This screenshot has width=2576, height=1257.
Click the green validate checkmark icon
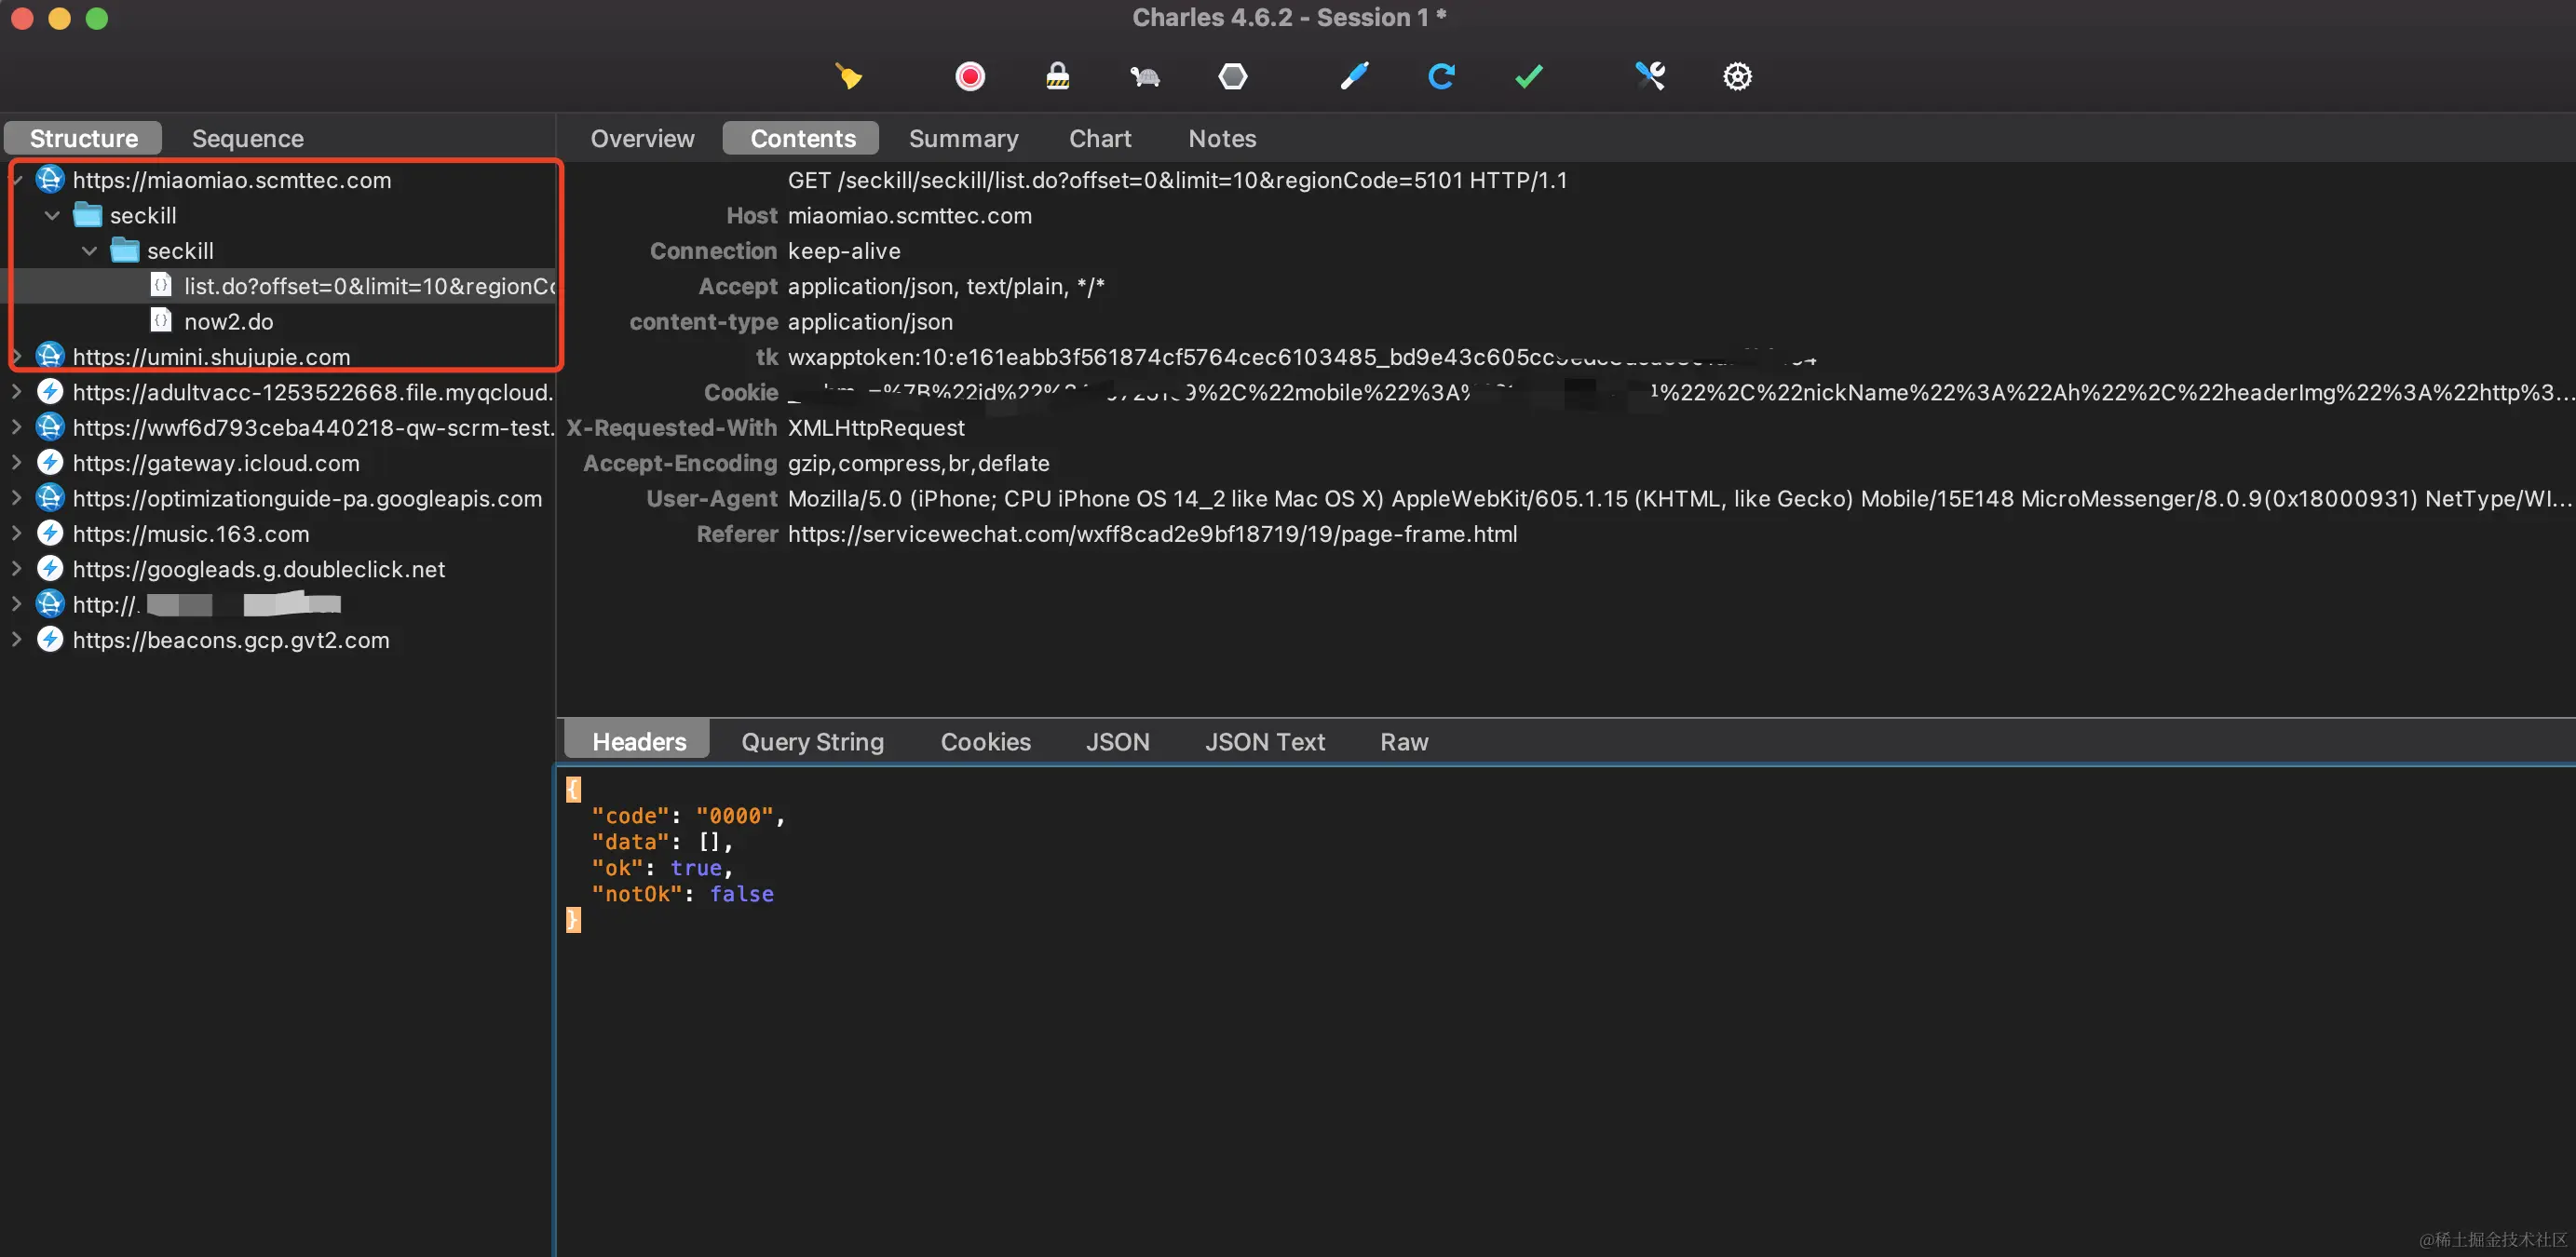point(1528,76)
